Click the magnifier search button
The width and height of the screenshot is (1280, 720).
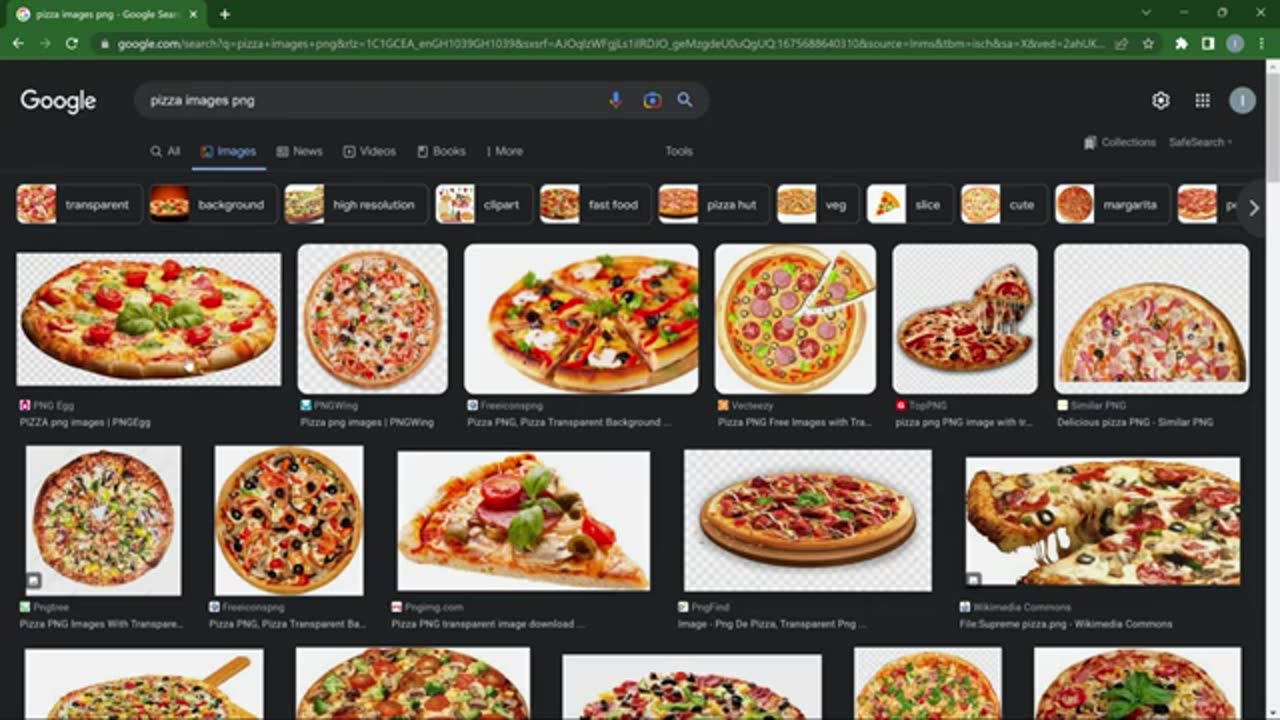pos(685,100)
